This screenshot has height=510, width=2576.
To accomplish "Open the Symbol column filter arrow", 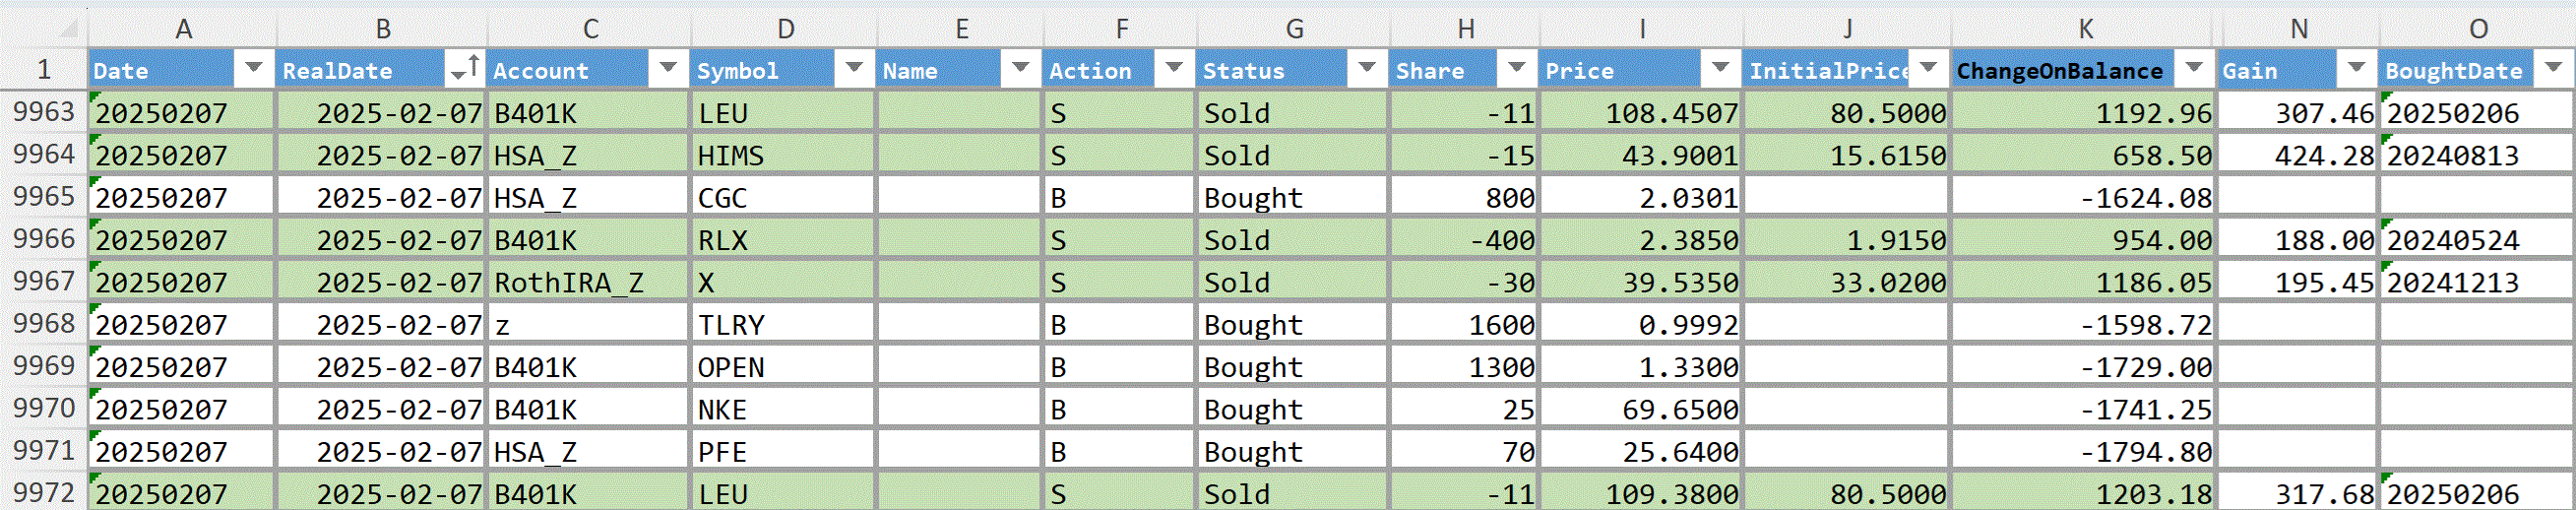I will pyautogui.click(x=854, y=69).
